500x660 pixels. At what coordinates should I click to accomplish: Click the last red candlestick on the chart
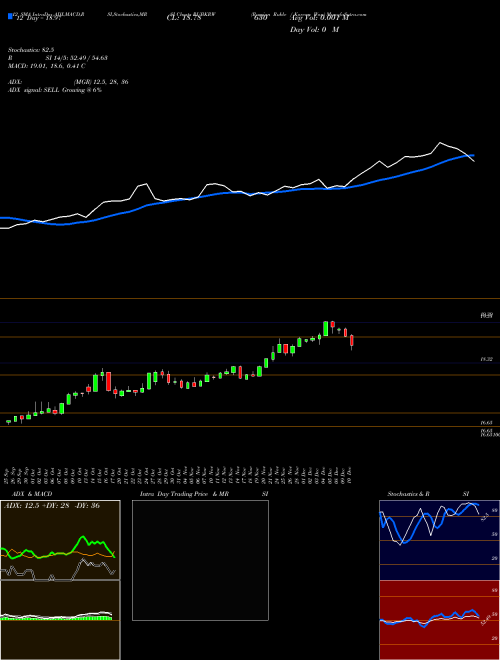(352, 342)
